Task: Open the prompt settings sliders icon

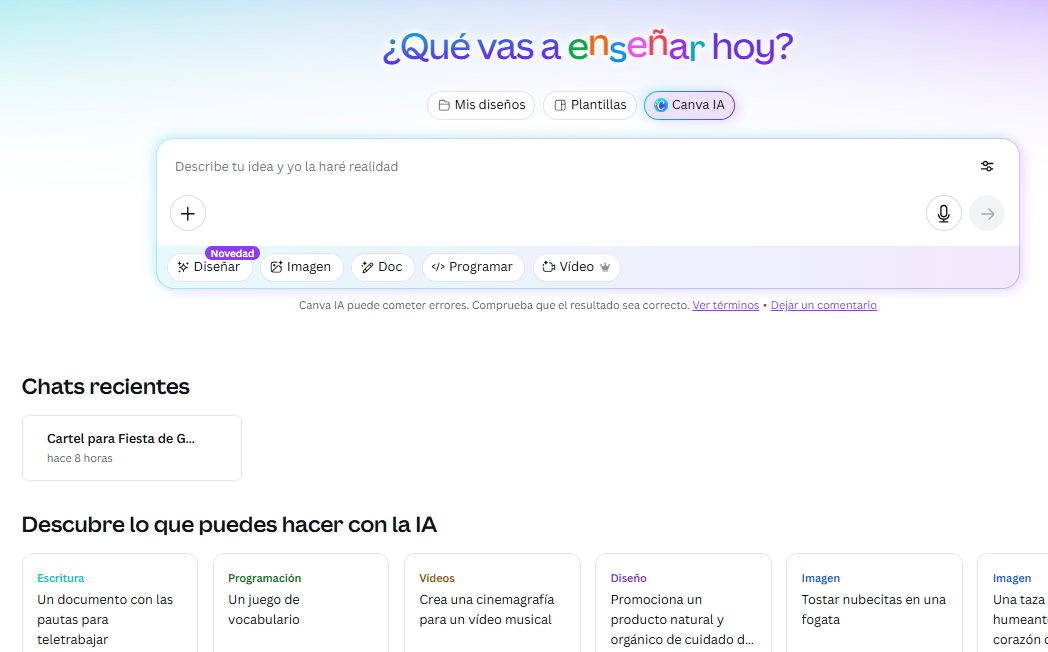Action: 987,166
